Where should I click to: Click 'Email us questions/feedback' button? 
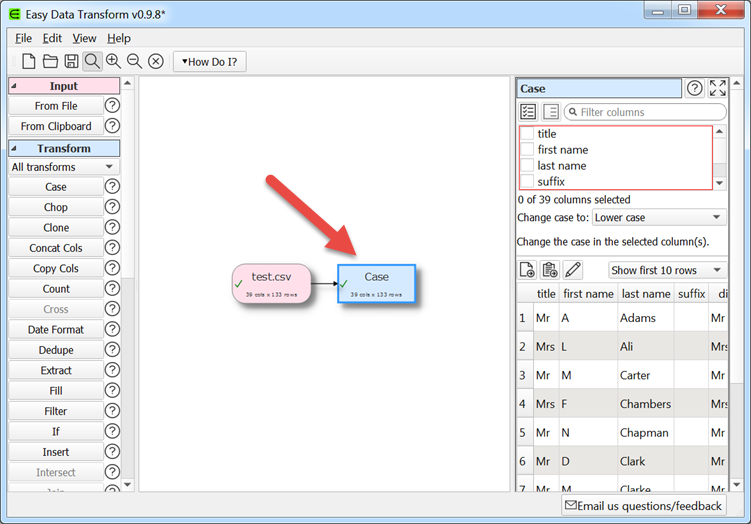coord(643,506)
